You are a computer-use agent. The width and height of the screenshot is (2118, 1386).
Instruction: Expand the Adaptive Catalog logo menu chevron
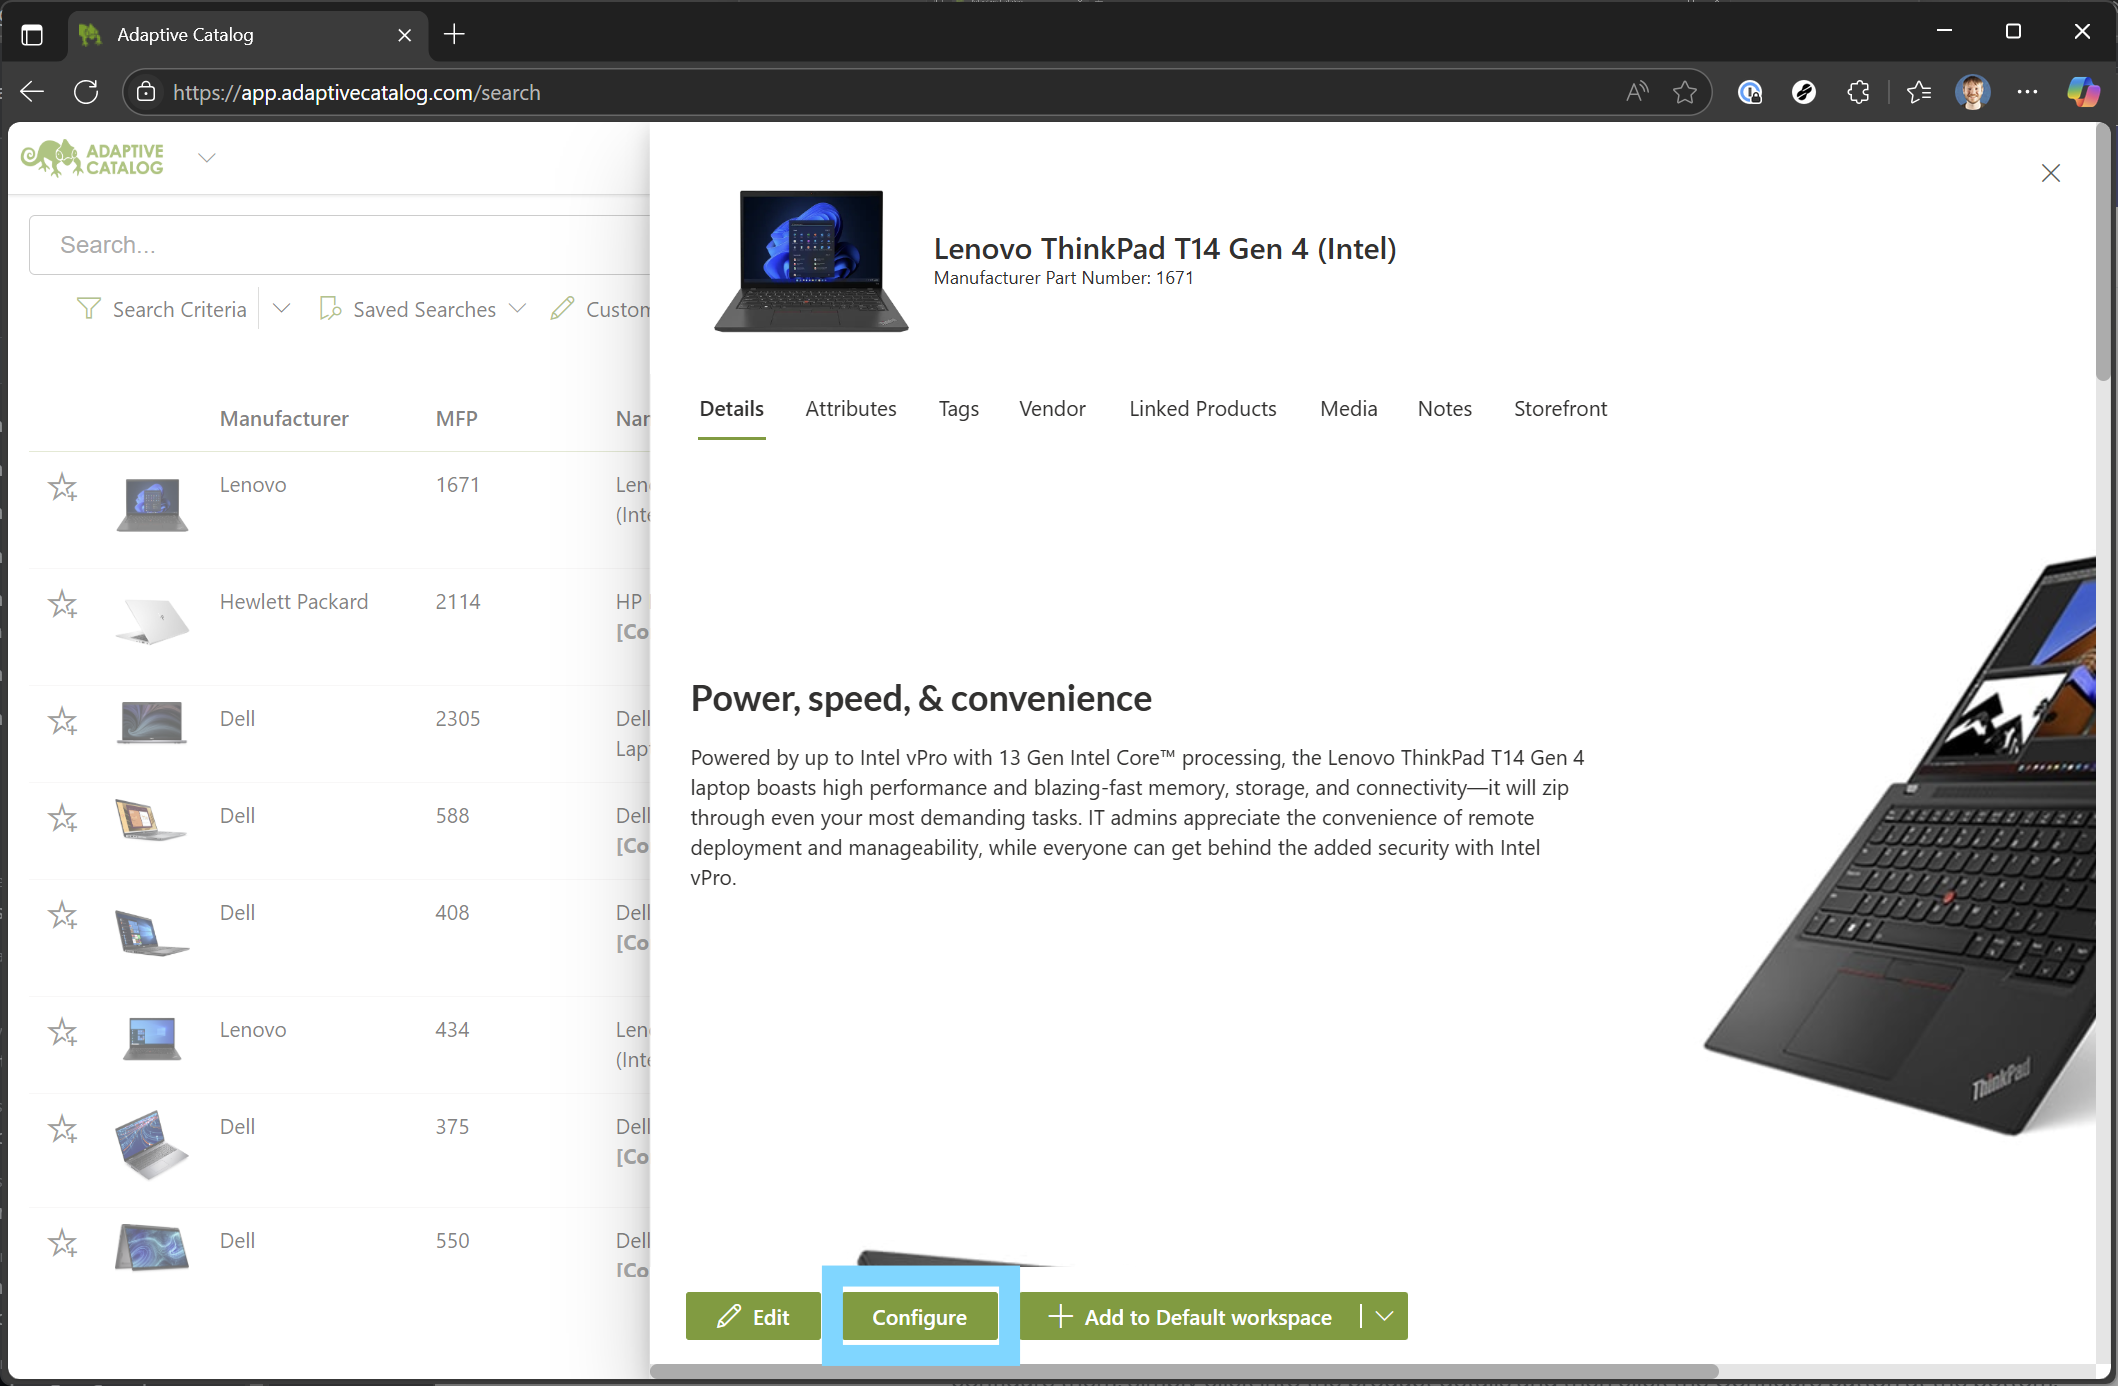click(207, 158)
